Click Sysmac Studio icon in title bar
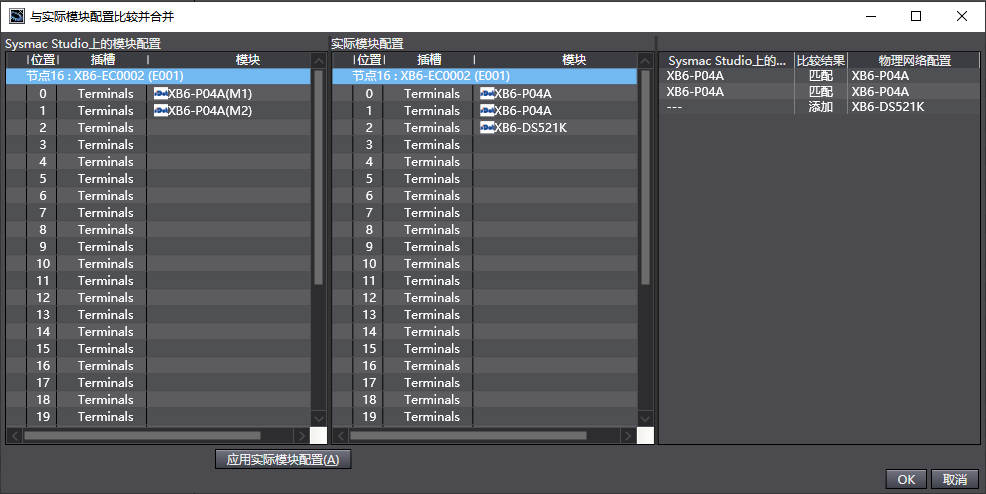This screenshot has height=494, width=986. point(16,16)
